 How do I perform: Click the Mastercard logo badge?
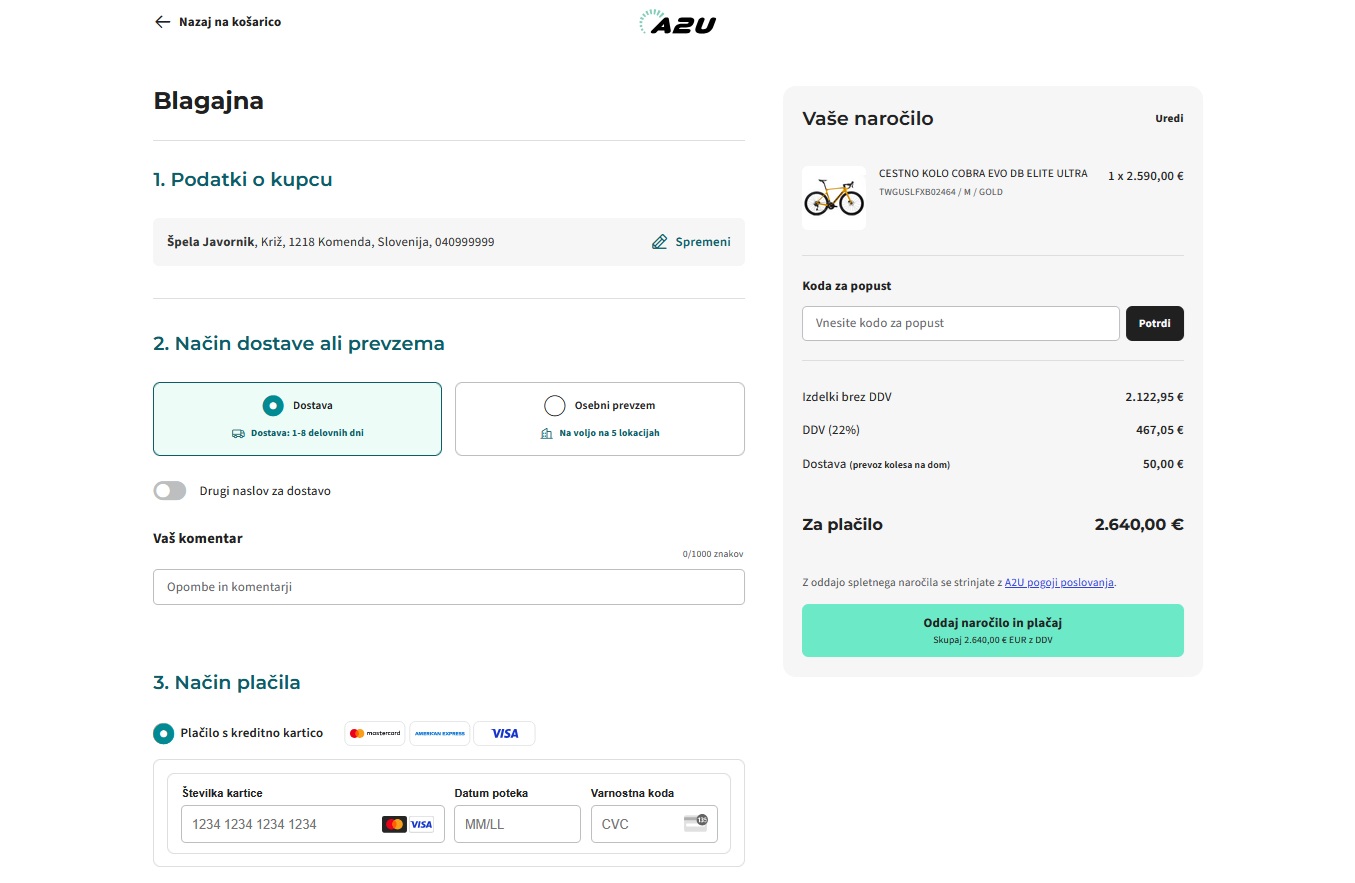[375, 733]
